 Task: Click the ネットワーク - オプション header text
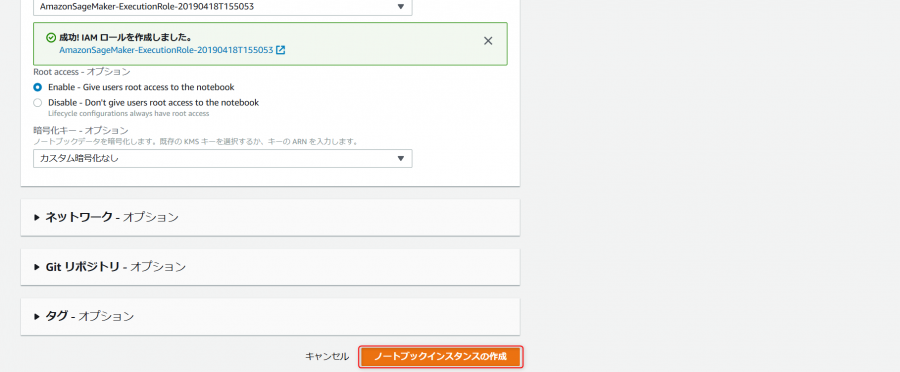click(112, 218)
